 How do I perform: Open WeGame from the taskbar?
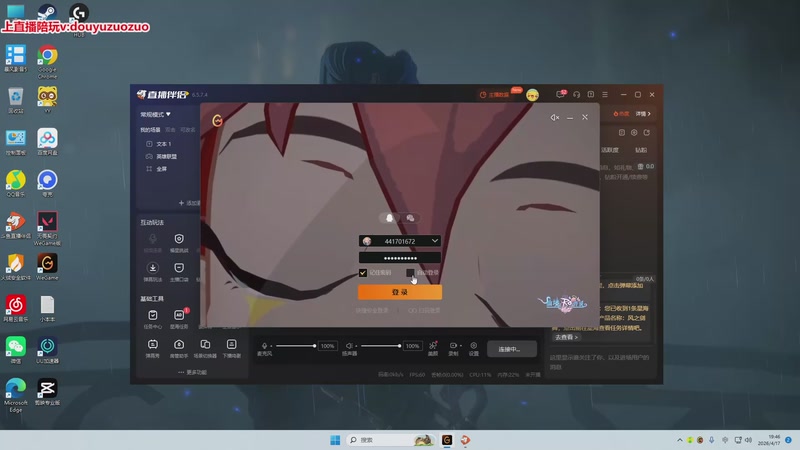point(447,440)
